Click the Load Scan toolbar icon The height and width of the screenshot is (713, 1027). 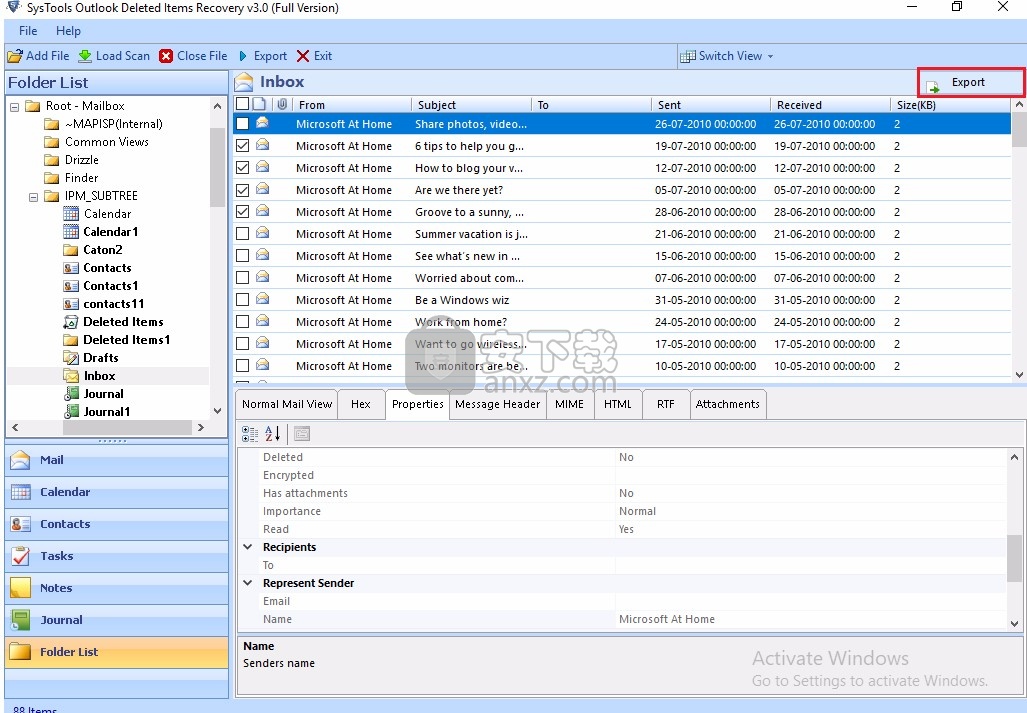point(84,56)
